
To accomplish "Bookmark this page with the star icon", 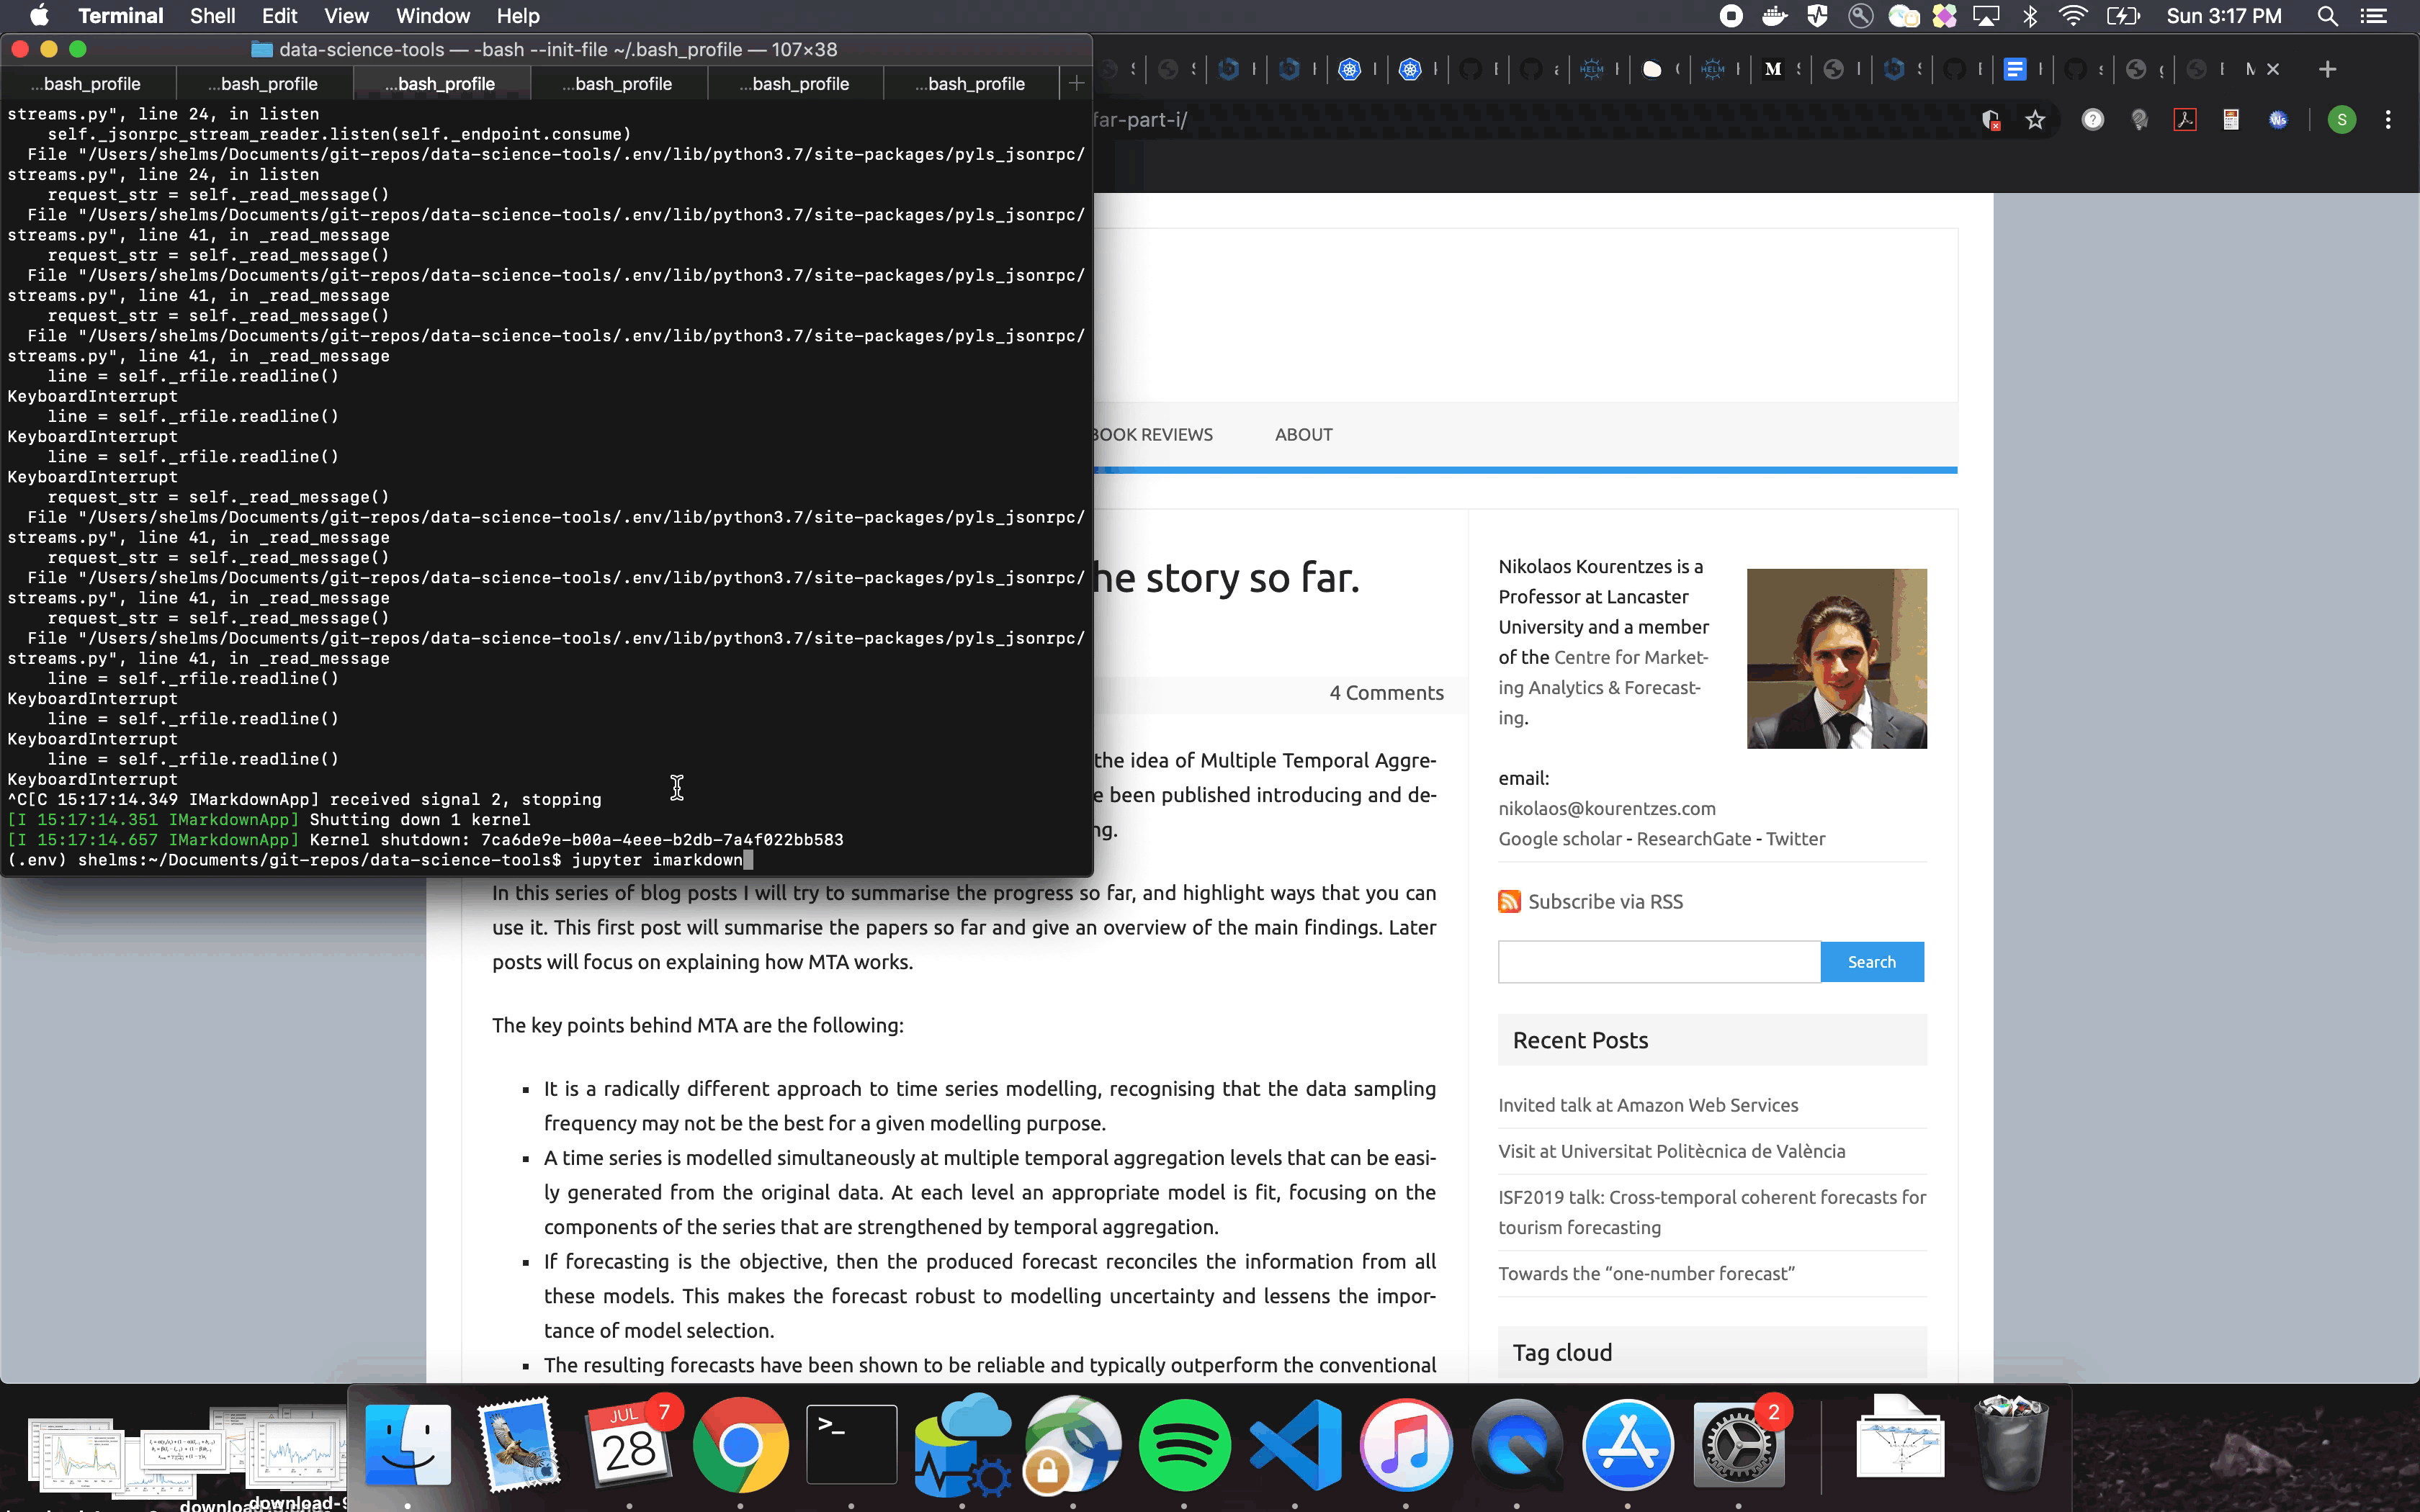I will [2035, 121].
